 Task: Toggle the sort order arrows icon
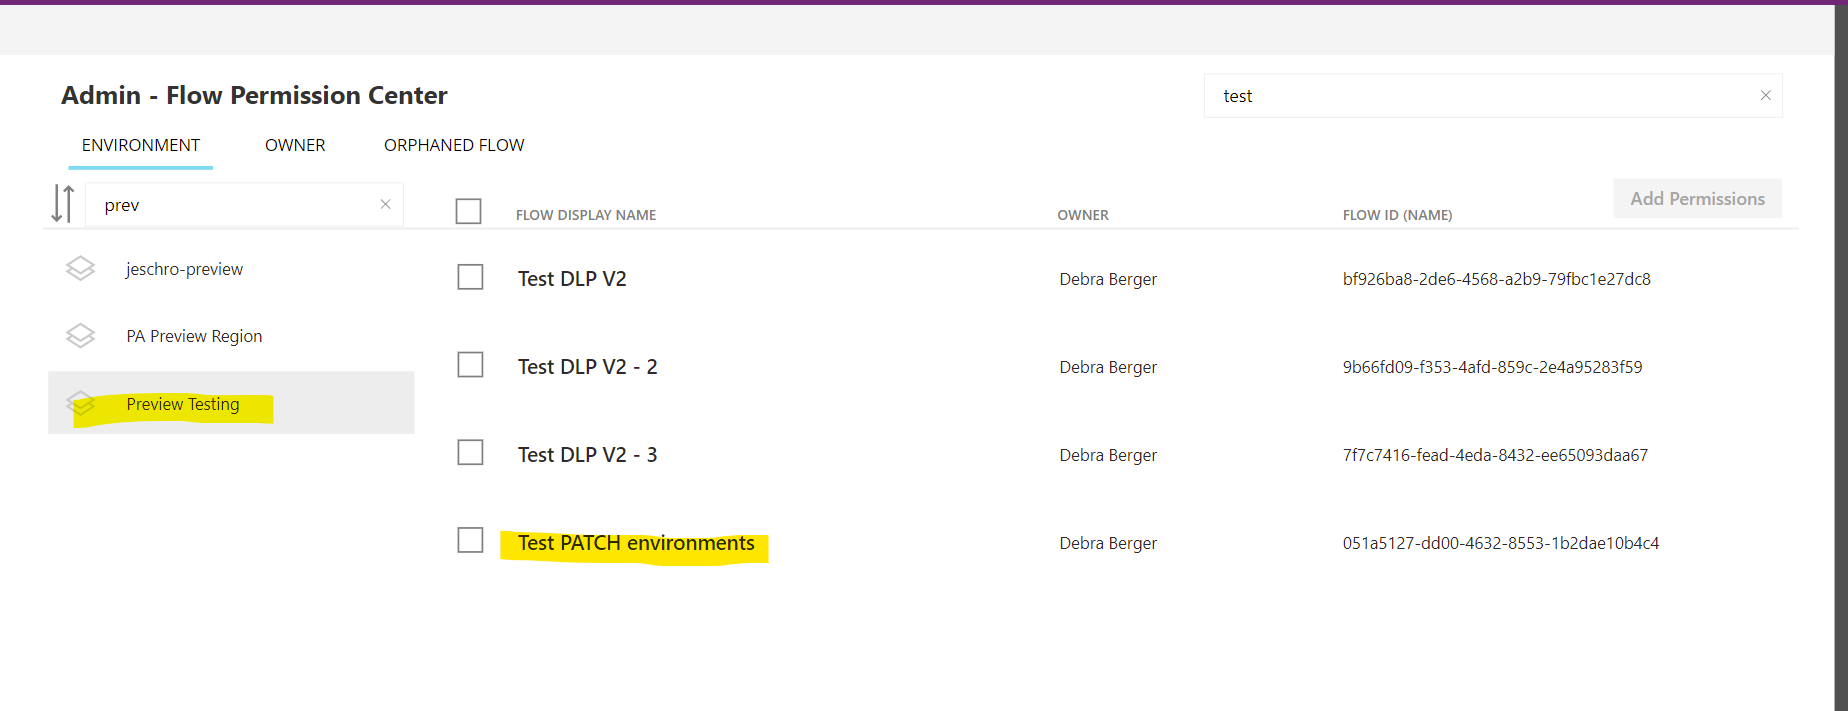[62, 203]
